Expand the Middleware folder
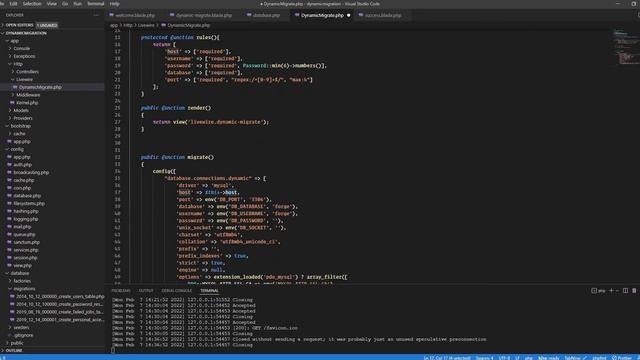 pyautogui.click(x=28, y=95)
